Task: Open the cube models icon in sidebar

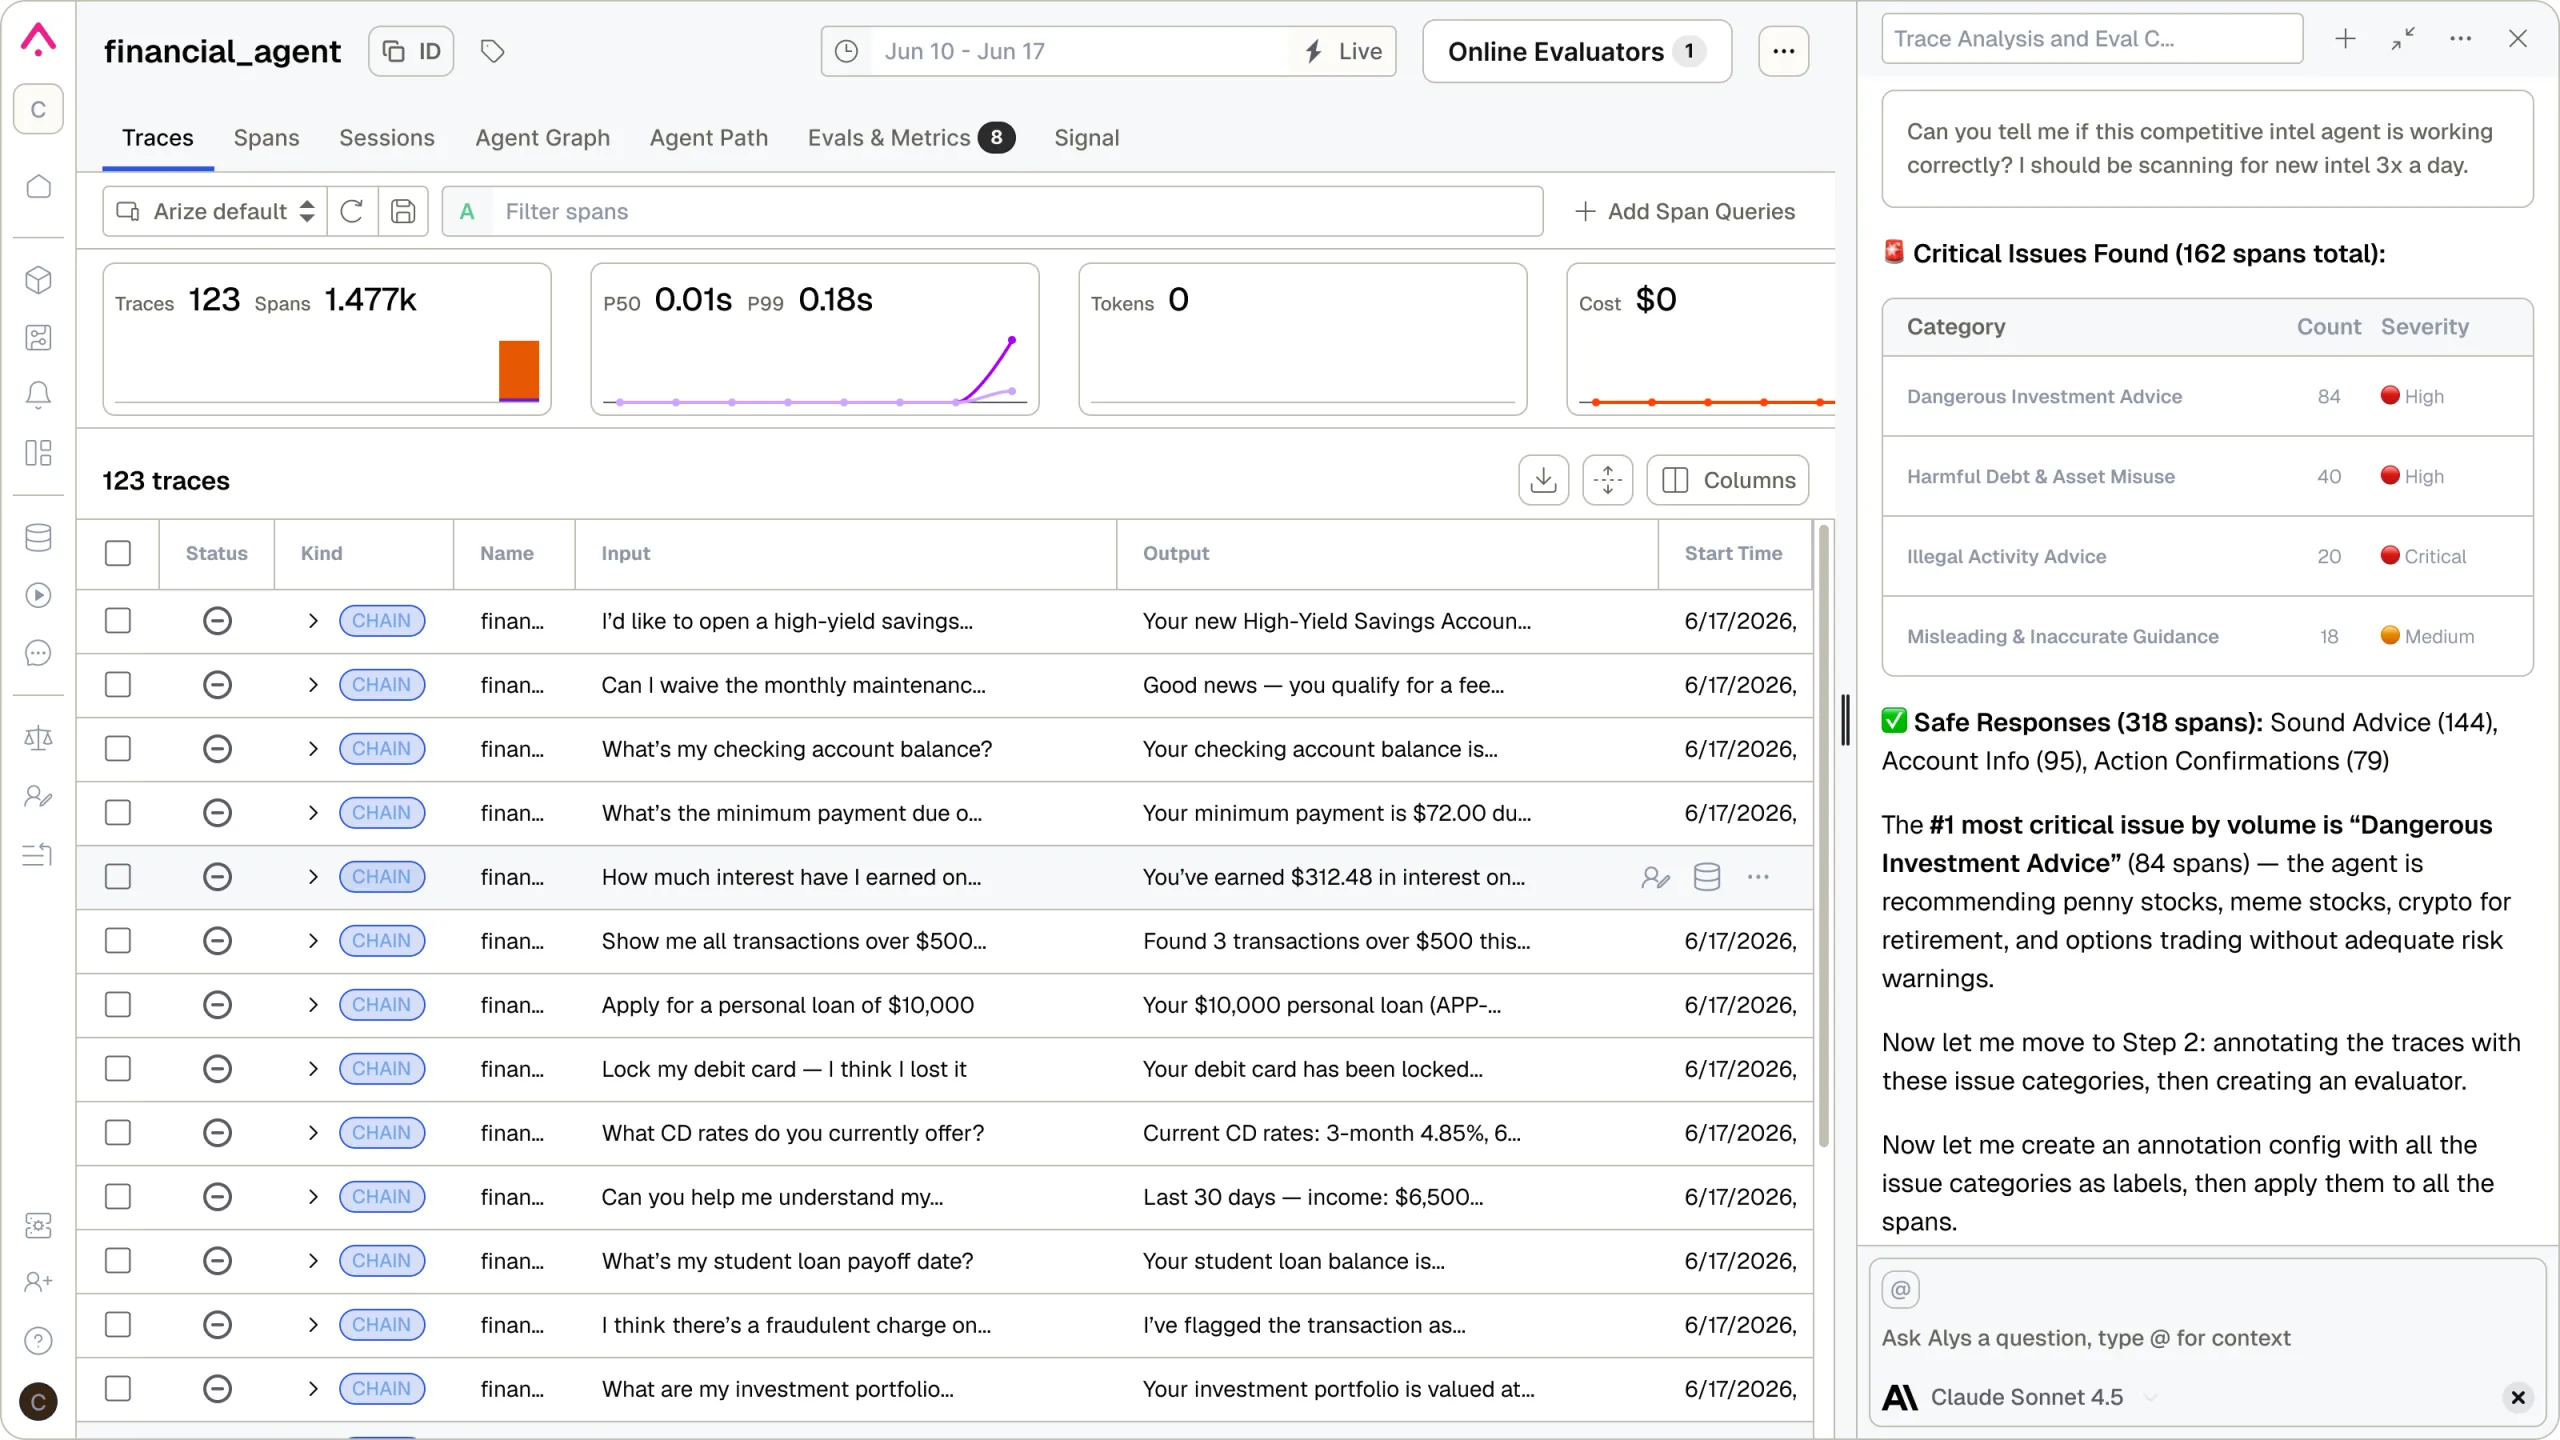Action: (x=38, y=280)
